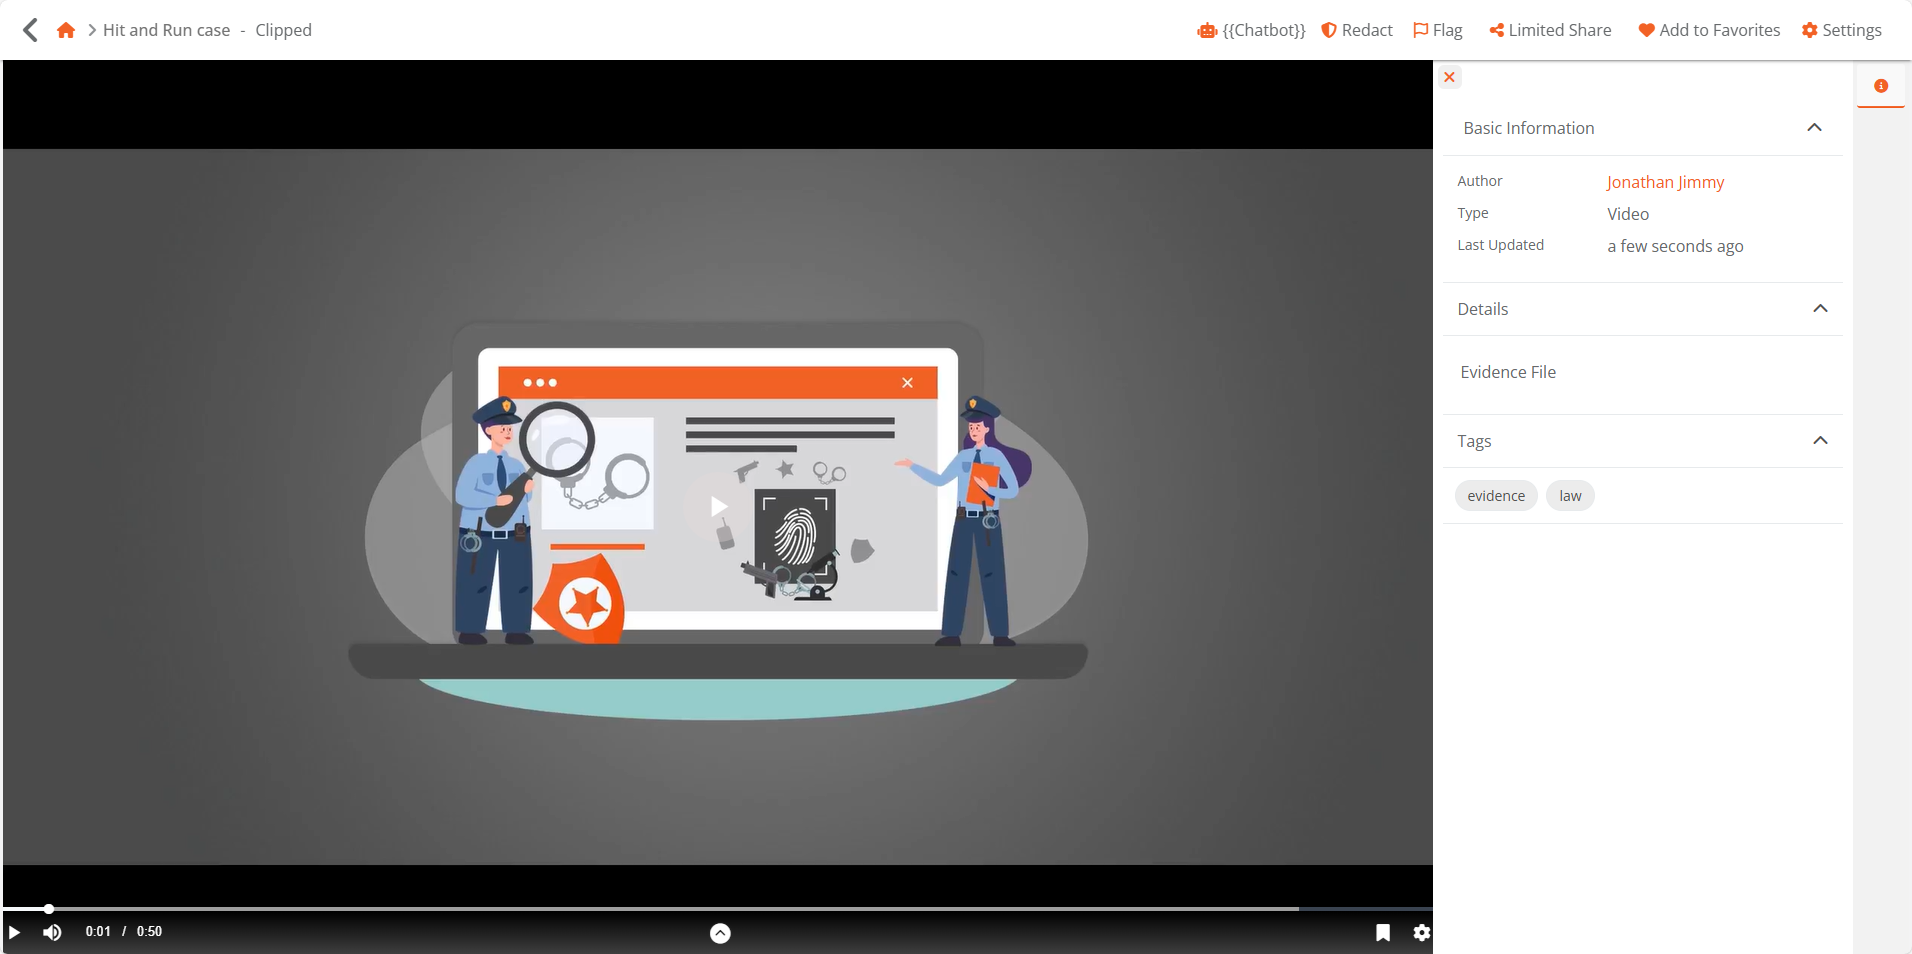1912x954 pixels.
Task: Add a bookmark in player
Action: [x=1382, y=932]
